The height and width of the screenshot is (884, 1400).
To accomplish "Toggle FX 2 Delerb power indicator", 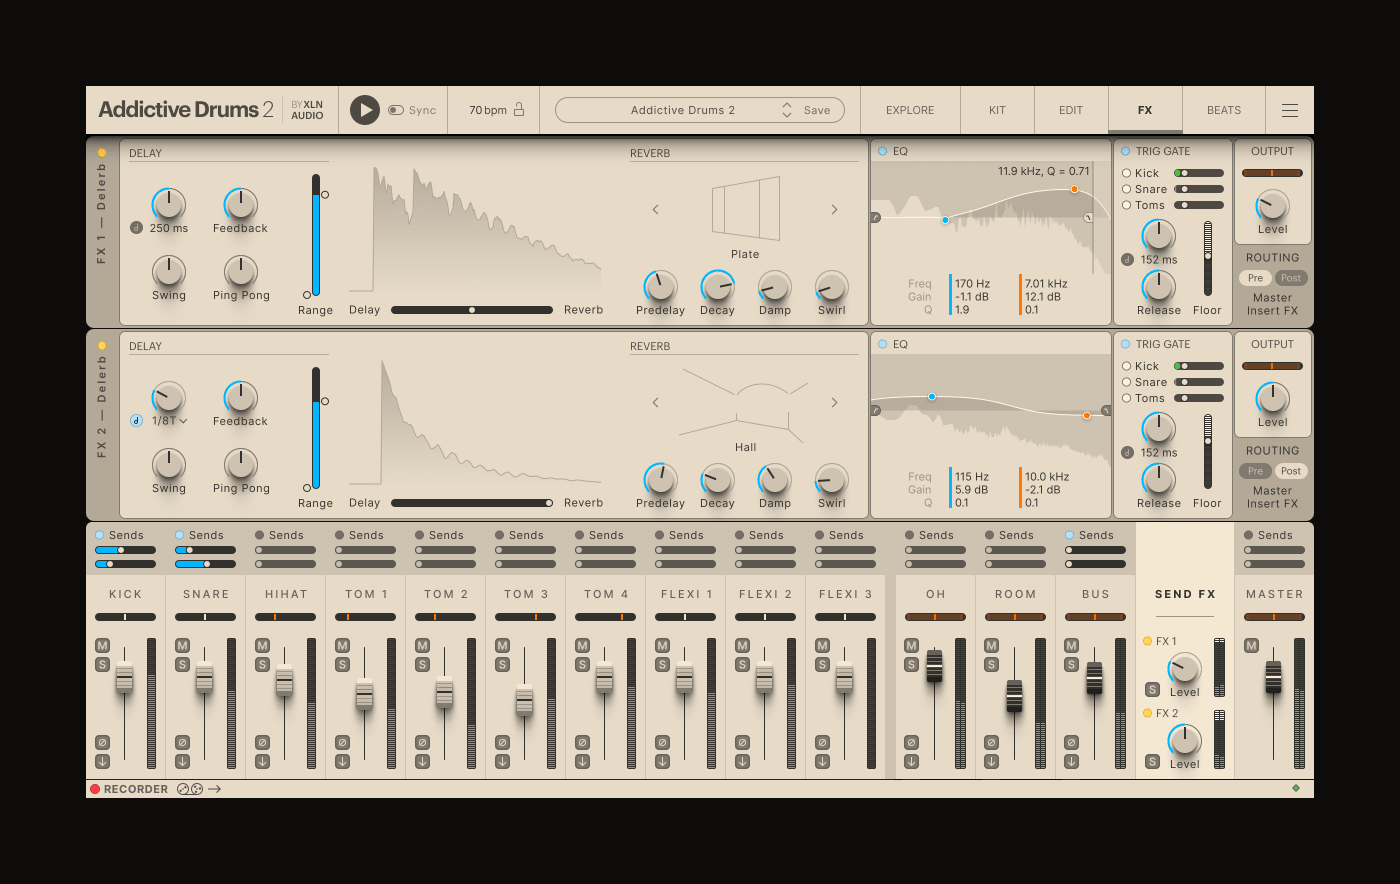I will pos(101,346).
